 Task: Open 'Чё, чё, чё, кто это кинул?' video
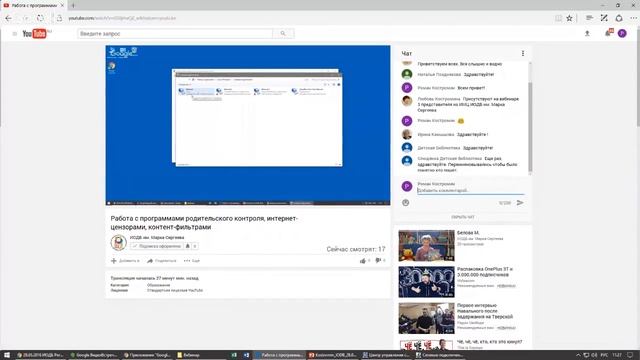(489, 342)
